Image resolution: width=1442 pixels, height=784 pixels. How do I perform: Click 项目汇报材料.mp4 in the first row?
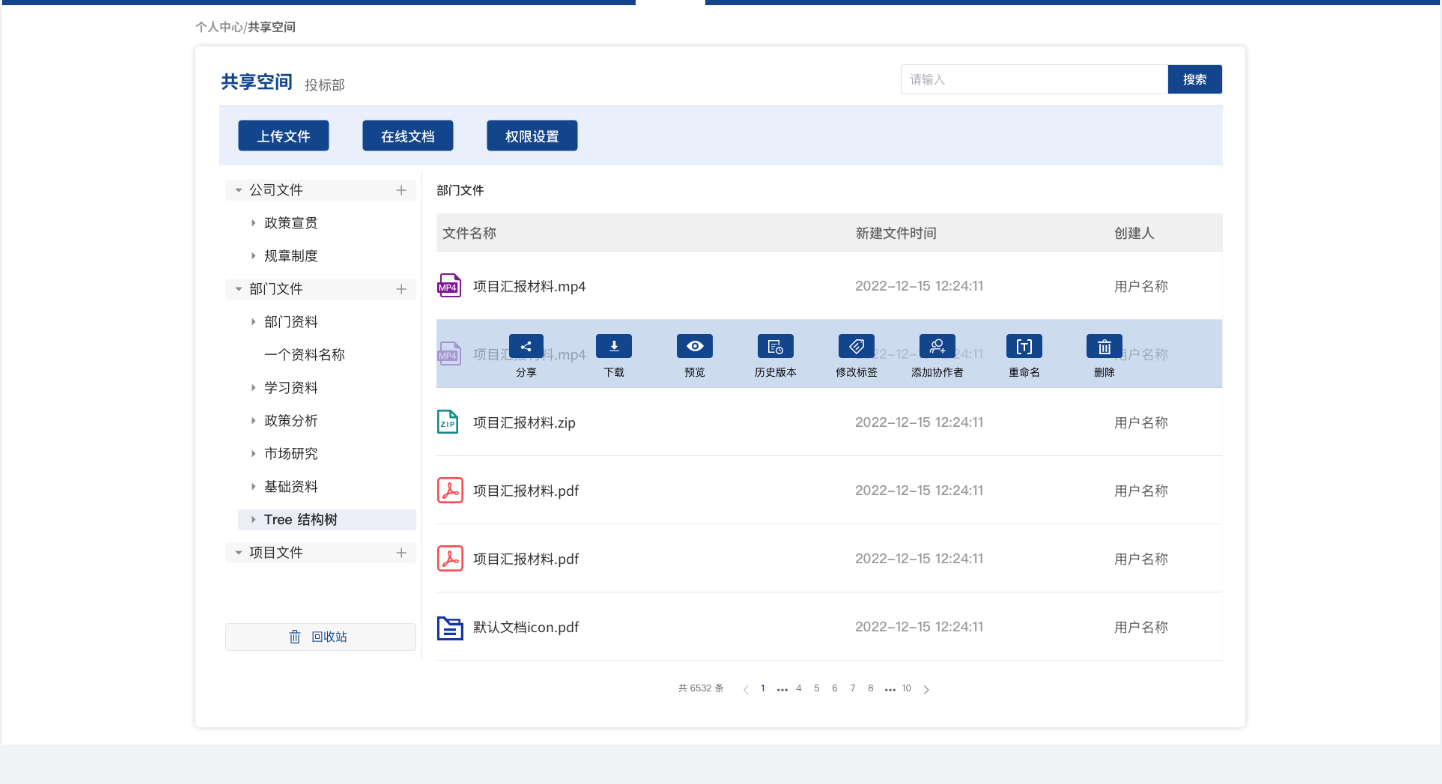529,286
